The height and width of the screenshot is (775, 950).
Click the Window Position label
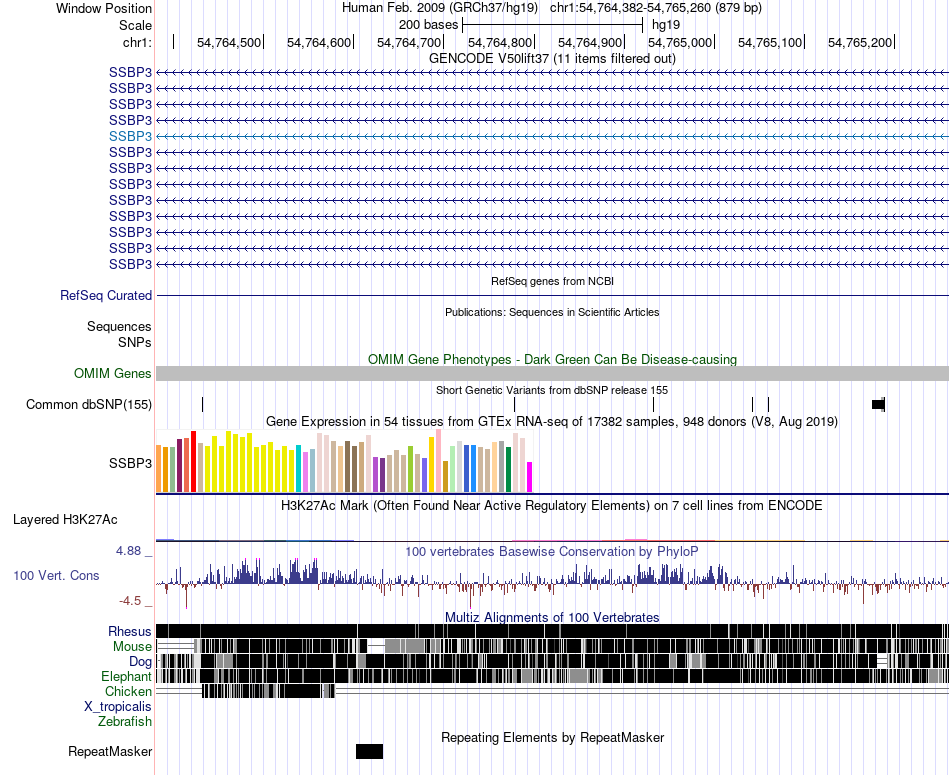coord(104,8)
